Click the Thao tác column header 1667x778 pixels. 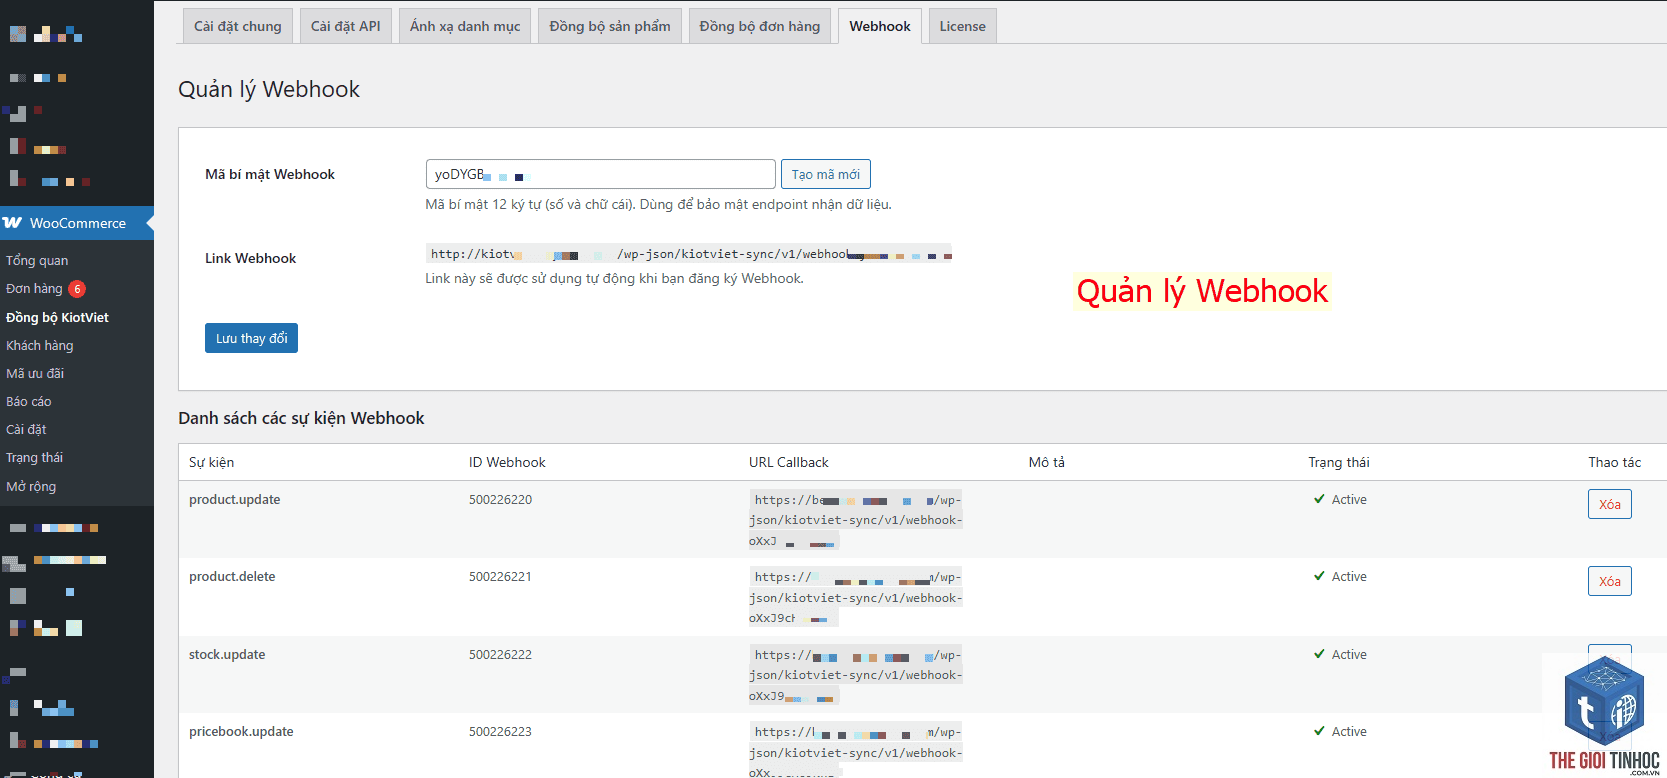[1615, 462]
